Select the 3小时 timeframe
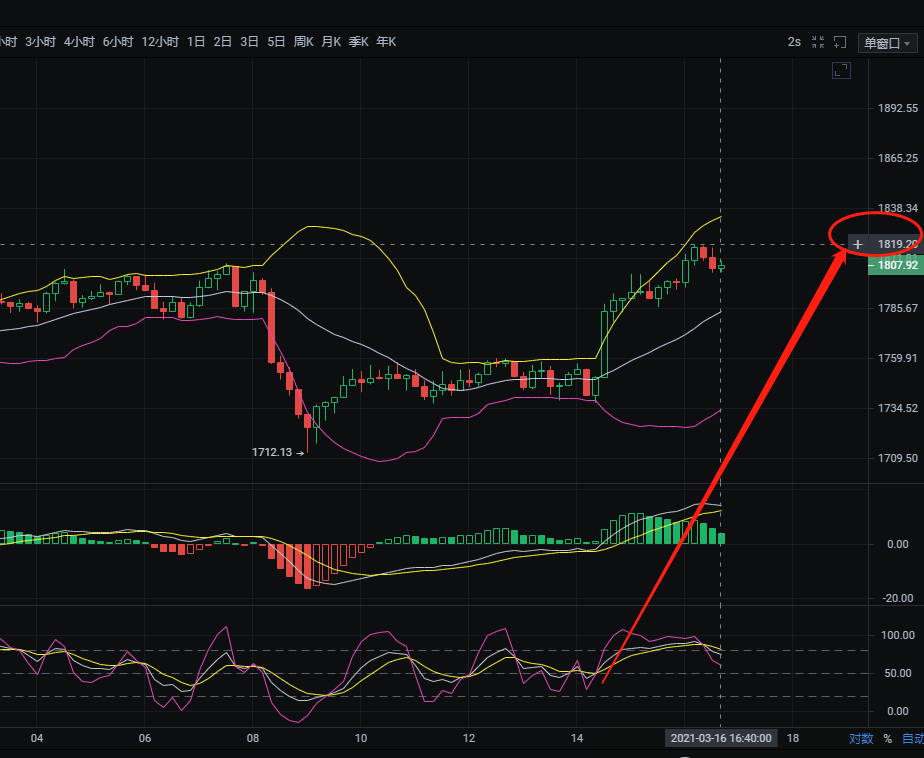The height and width of the screenshot is (758, 924). click(x=40, y=42)
